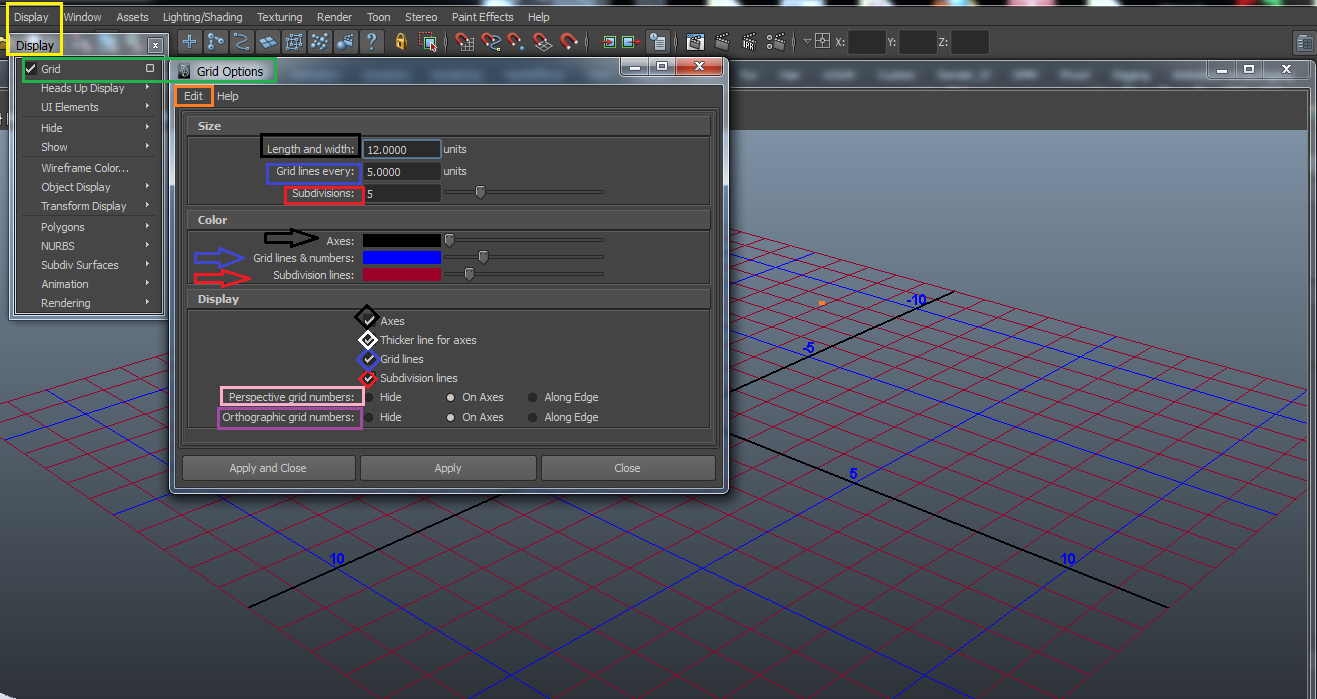Enable the snap to curves magnet icon

pos(491,42)
